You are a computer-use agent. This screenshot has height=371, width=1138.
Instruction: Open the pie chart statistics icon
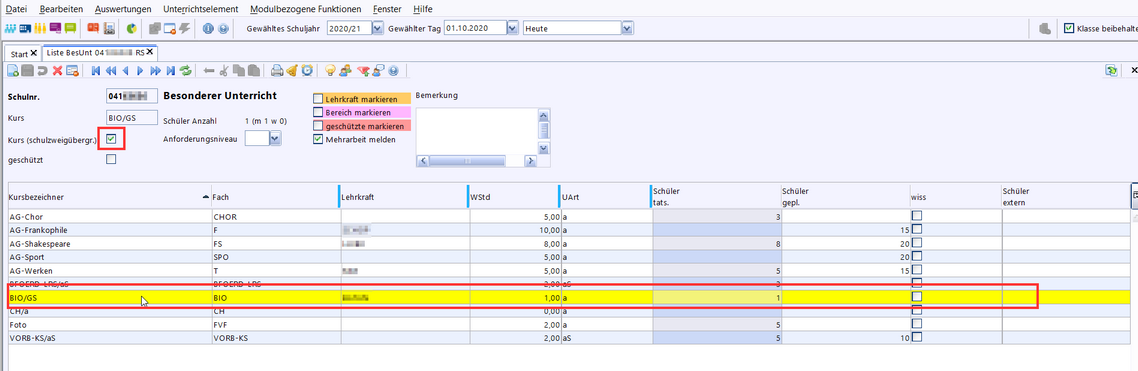pos(131,28)
